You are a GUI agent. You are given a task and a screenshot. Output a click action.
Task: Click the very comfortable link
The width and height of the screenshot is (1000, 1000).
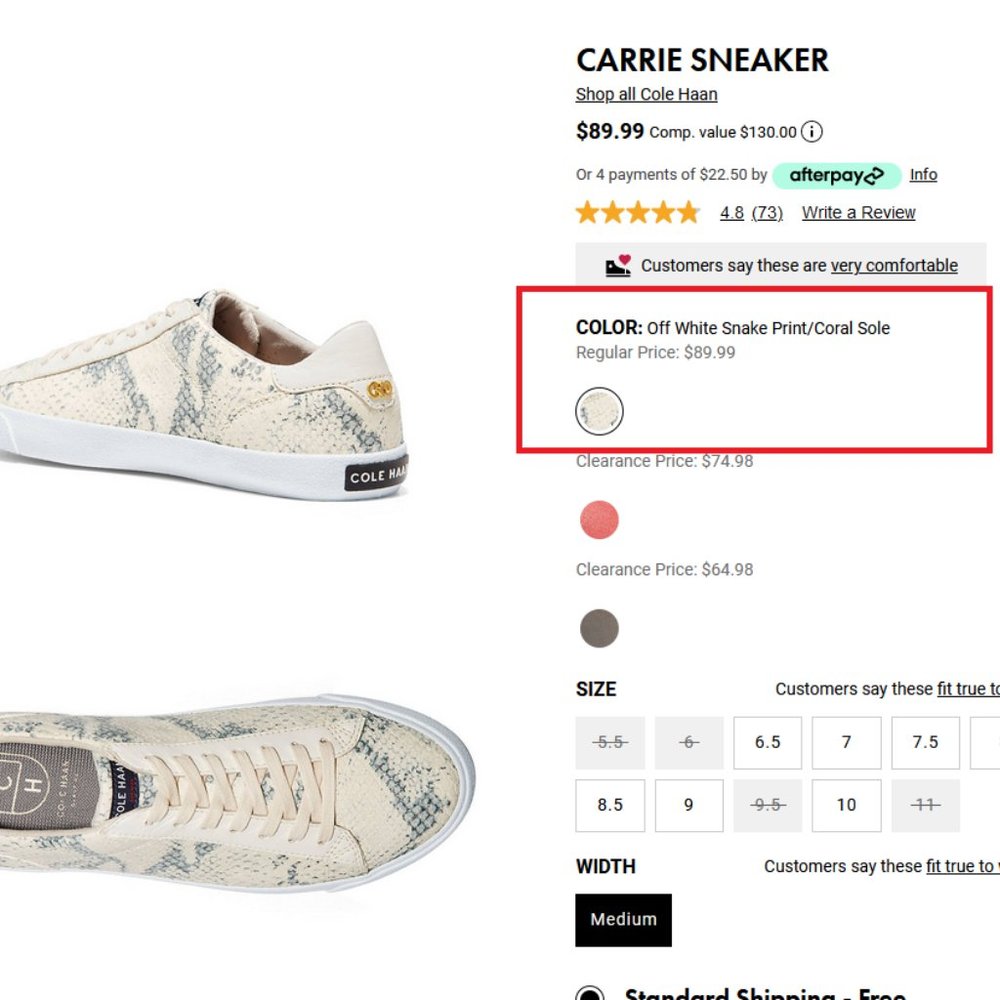895,265
